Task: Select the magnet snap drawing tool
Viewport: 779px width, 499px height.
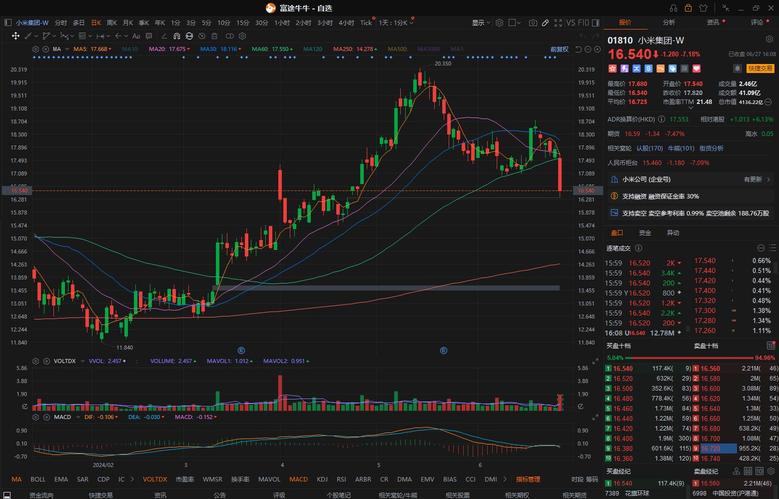Action: pos(176,36)
